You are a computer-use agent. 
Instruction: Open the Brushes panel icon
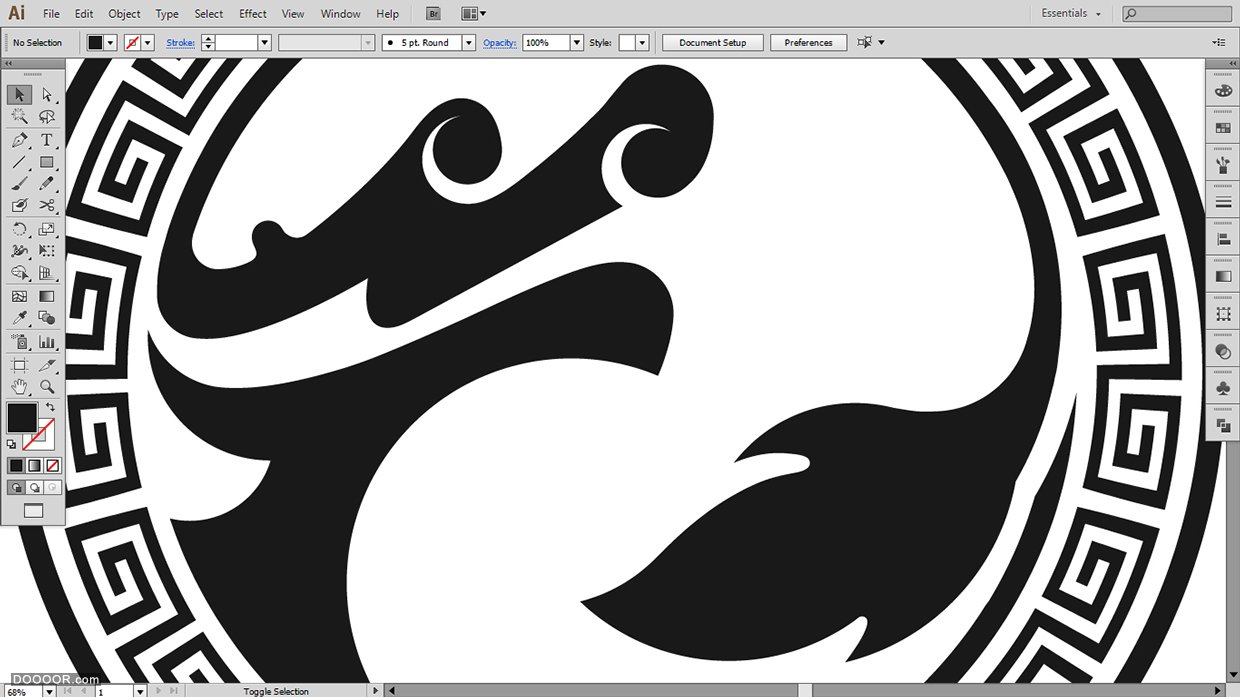tap(1223, 165)
